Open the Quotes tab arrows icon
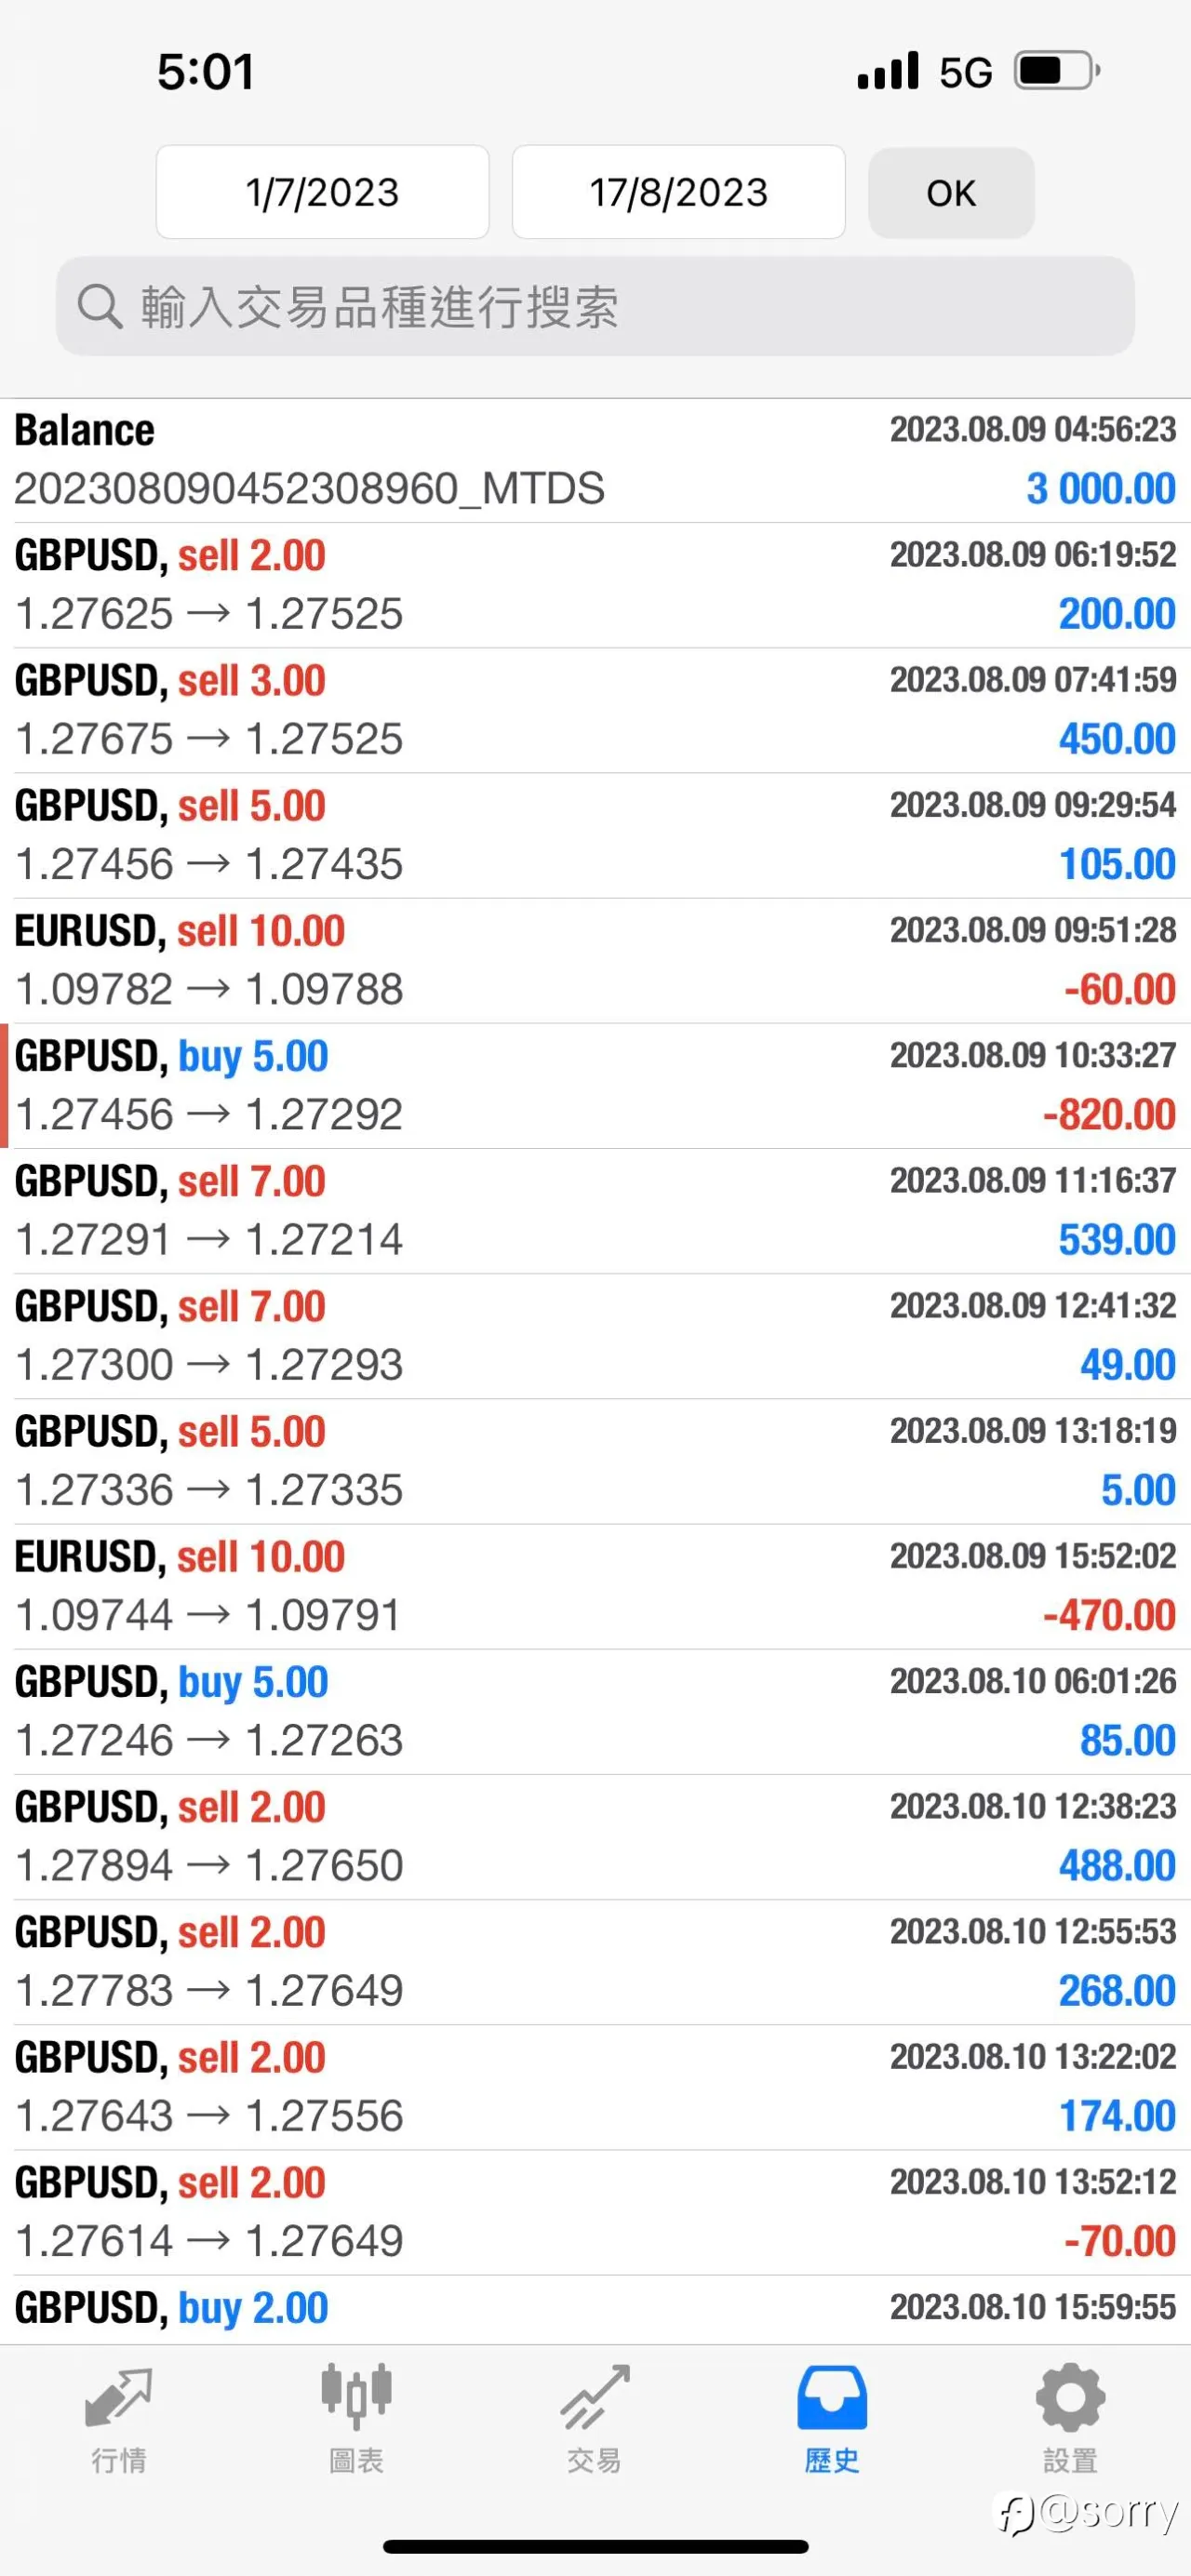Image resolution: width=1191 pixels, height=2576 pixels. [119, 2397]
